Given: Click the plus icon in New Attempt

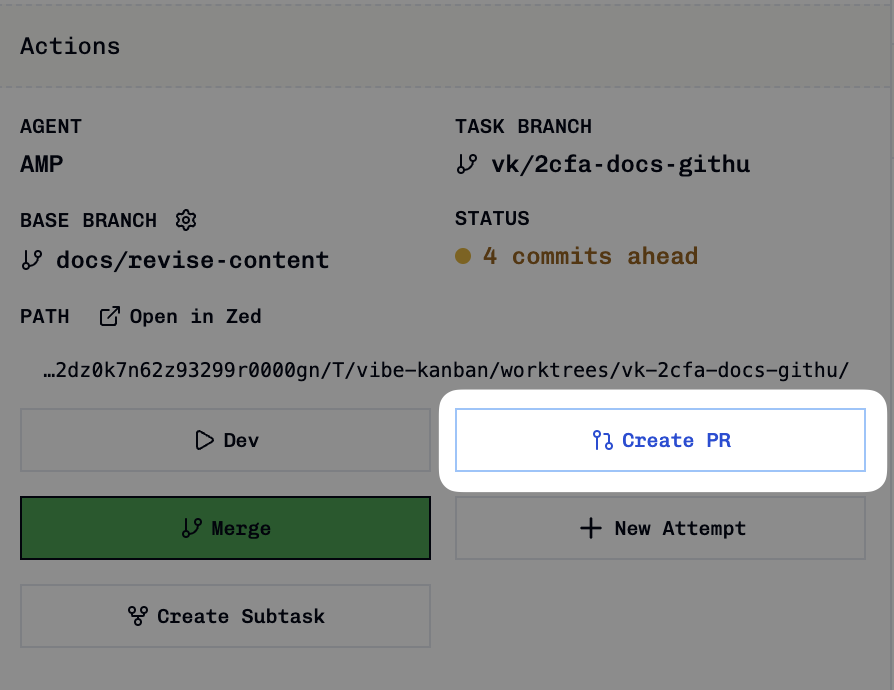Looking at the screenshot, I should (x=591, y=528).
